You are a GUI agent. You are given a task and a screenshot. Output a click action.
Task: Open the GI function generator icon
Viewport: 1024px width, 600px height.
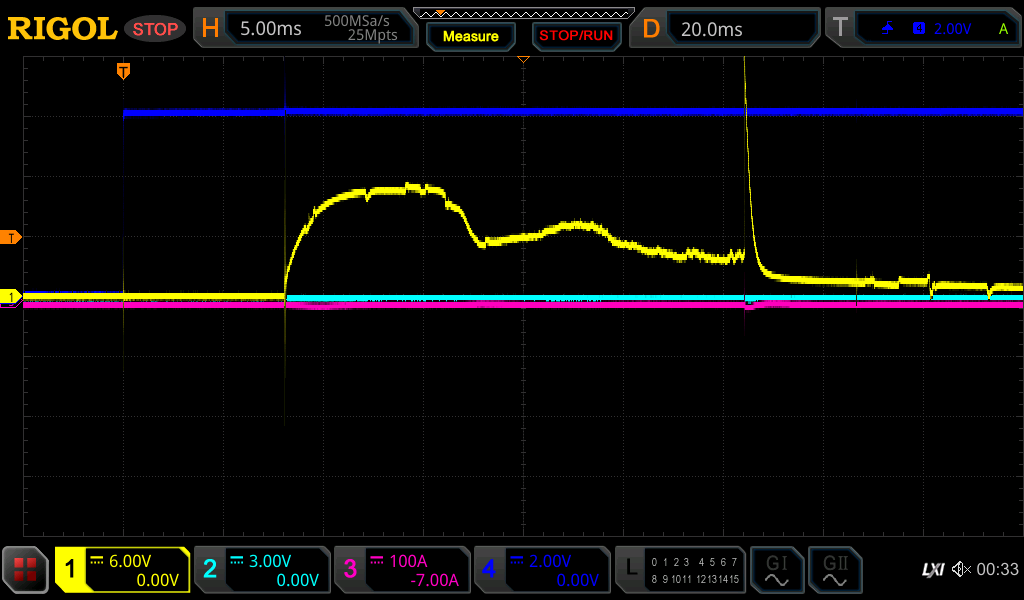[776, 570]
